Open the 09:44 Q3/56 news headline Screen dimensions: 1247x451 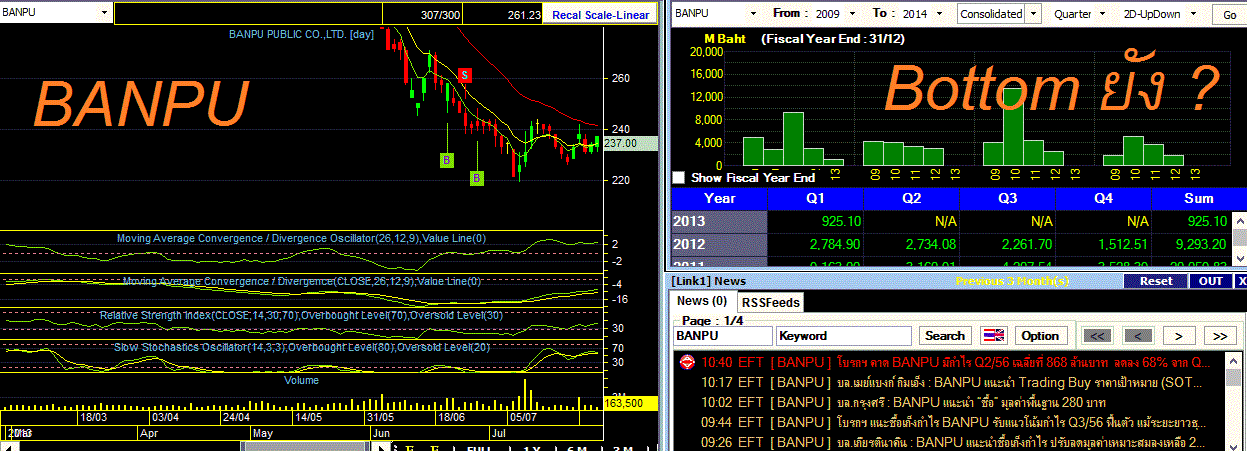click(x=955, y=422)
